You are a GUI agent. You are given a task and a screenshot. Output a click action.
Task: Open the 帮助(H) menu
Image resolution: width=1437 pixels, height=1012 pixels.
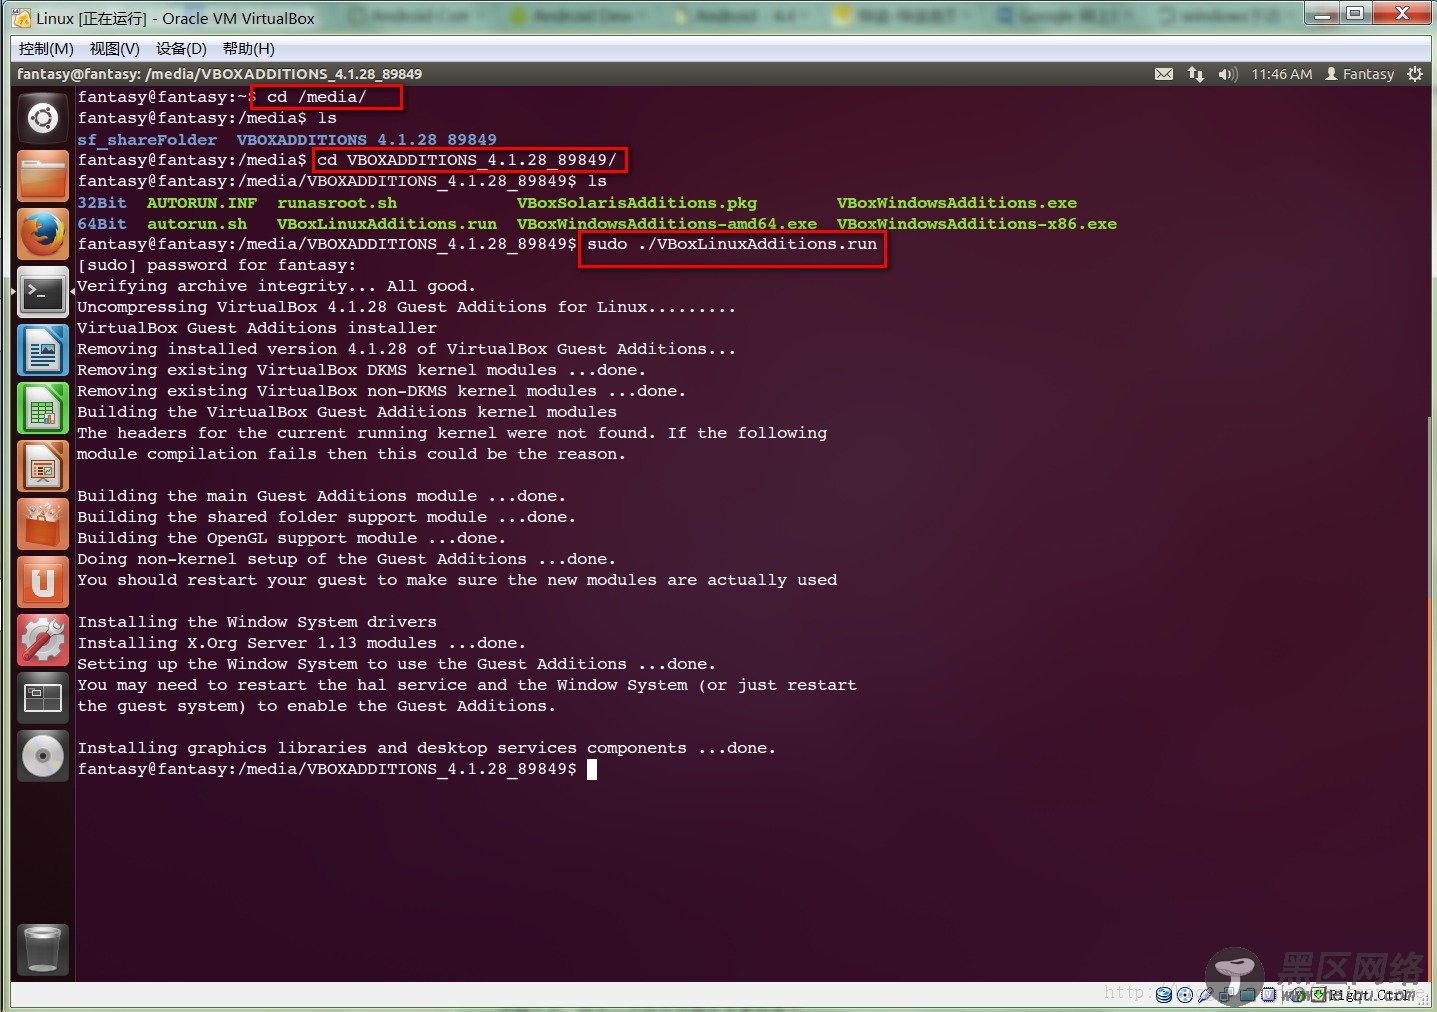coord(248,48)
